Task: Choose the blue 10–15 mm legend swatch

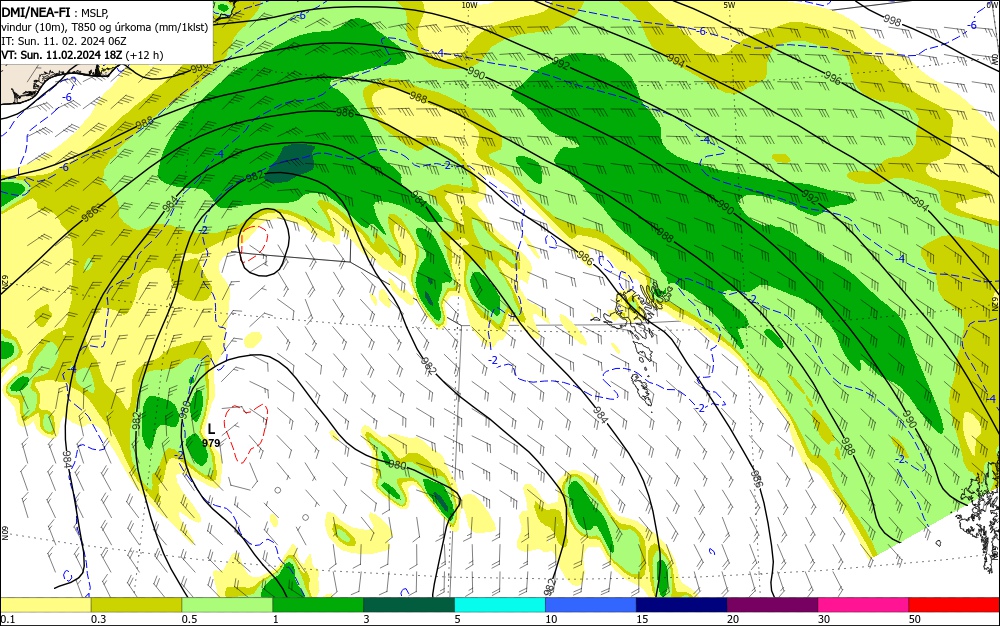Action: coord(591,605)
